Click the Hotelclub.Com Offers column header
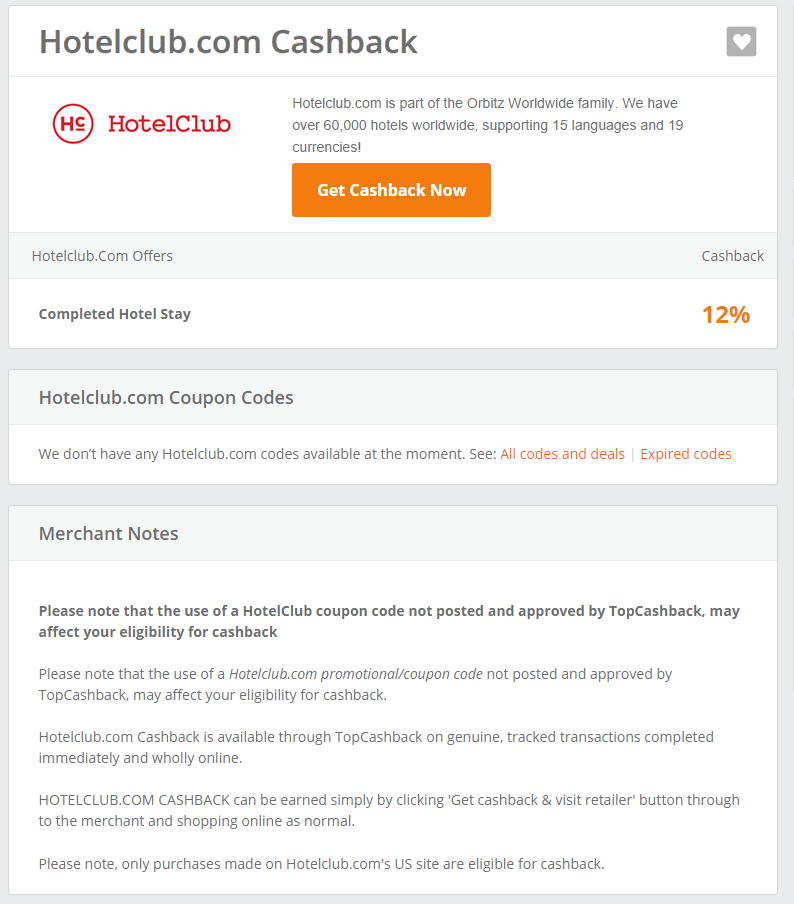794x904 pixels. tap(102, 256)
